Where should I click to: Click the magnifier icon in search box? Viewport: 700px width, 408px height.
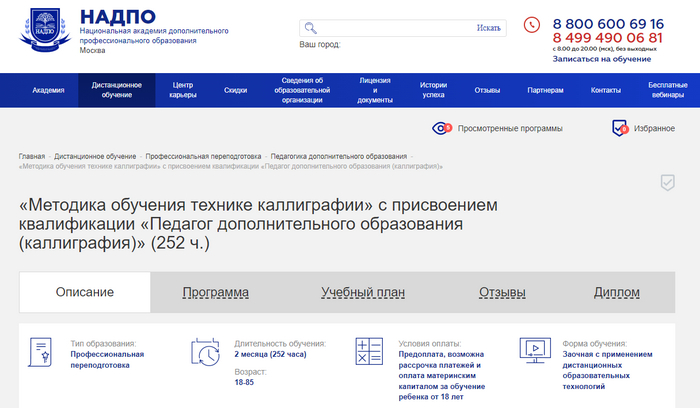311,28
